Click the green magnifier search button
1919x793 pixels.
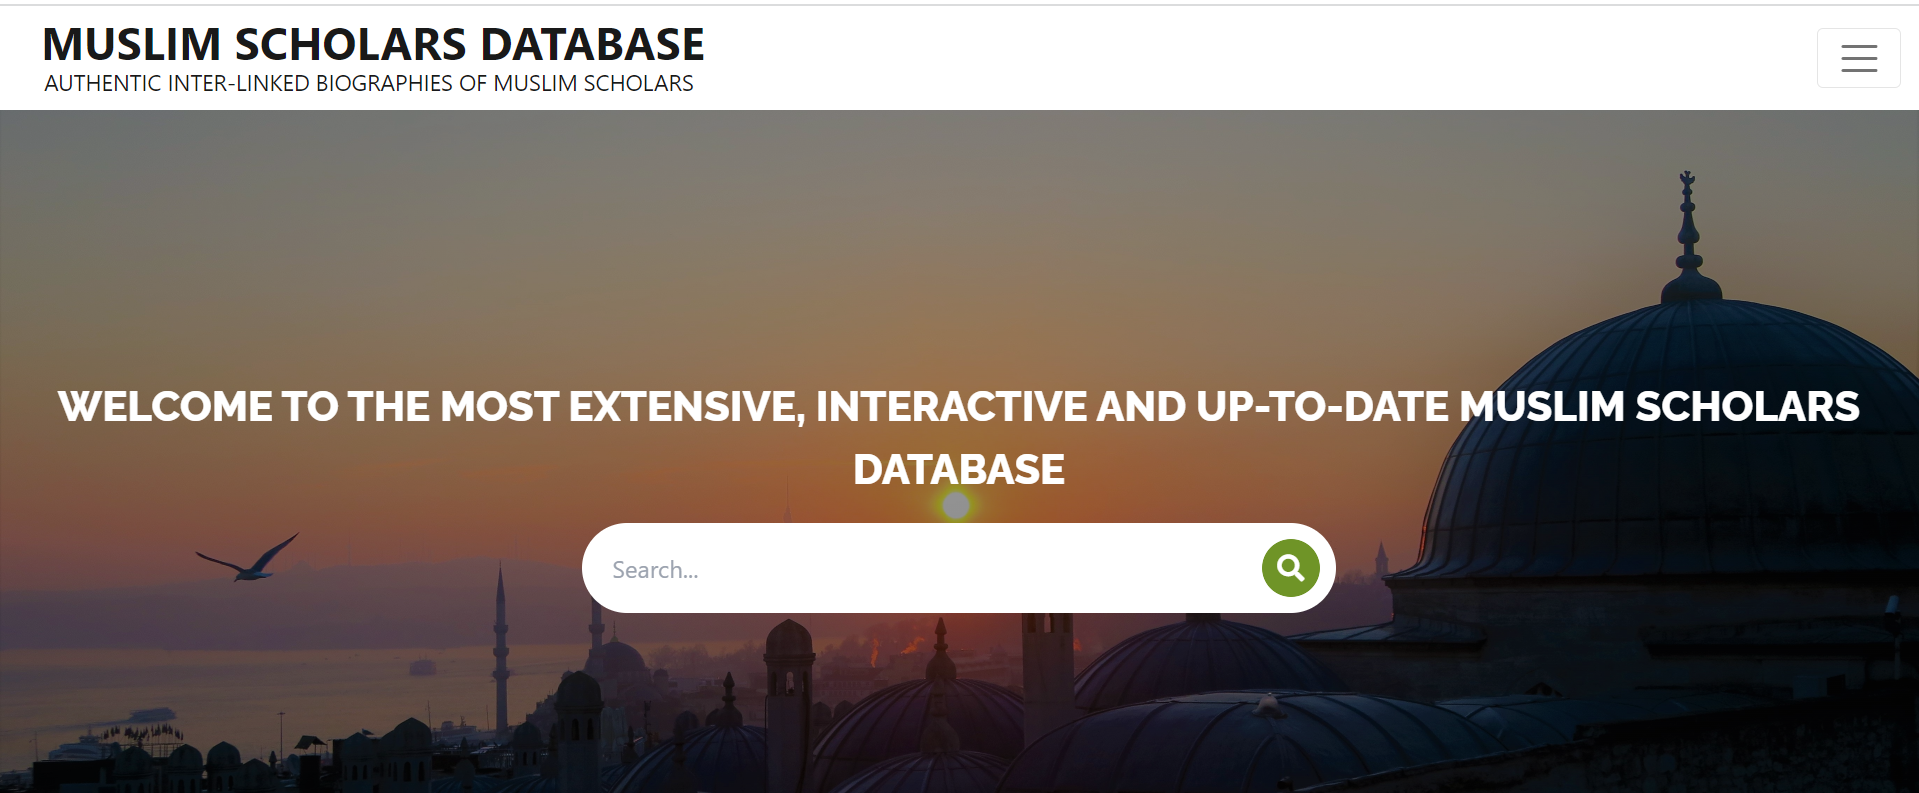point(1290,568)
